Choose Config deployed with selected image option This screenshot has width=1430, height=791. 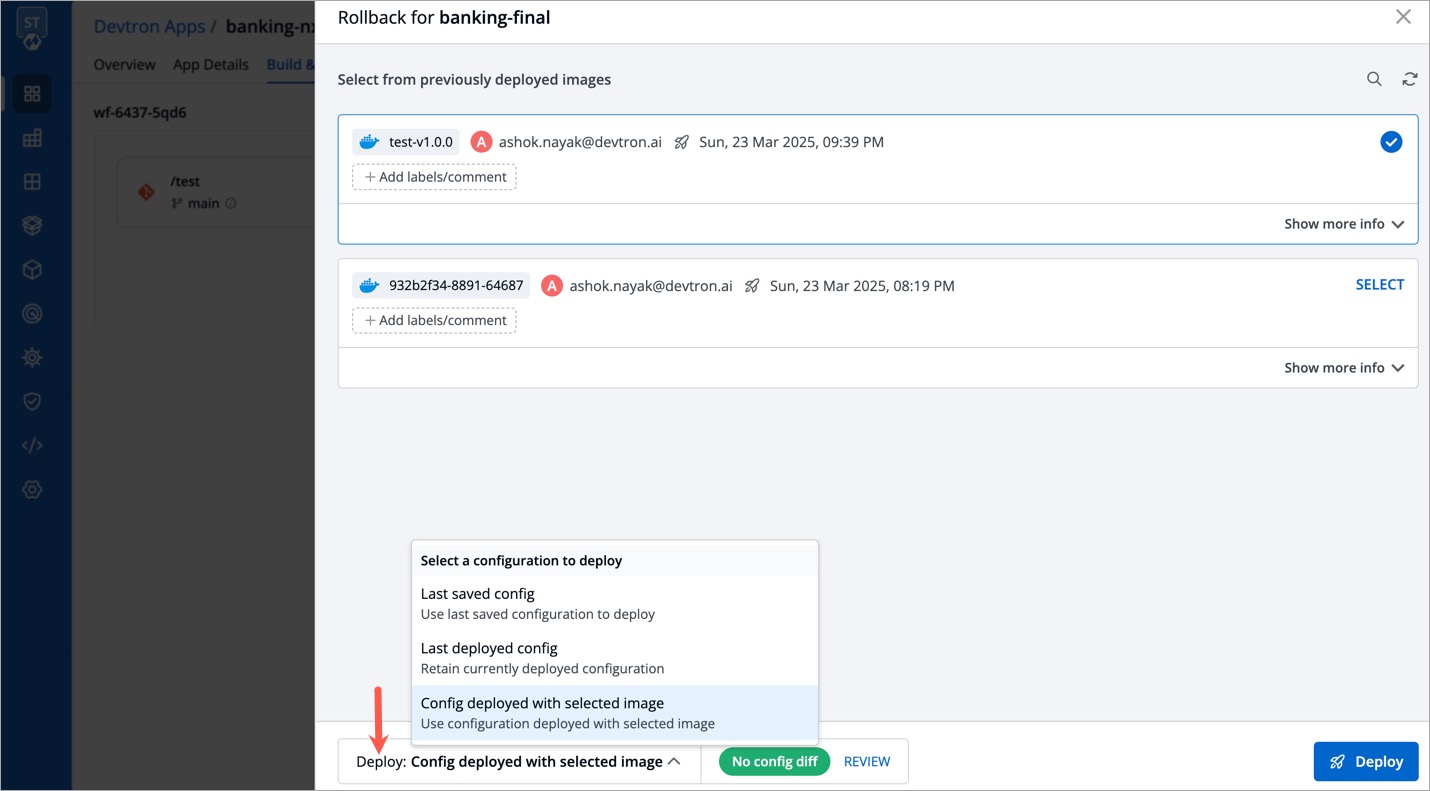point(614,712)
